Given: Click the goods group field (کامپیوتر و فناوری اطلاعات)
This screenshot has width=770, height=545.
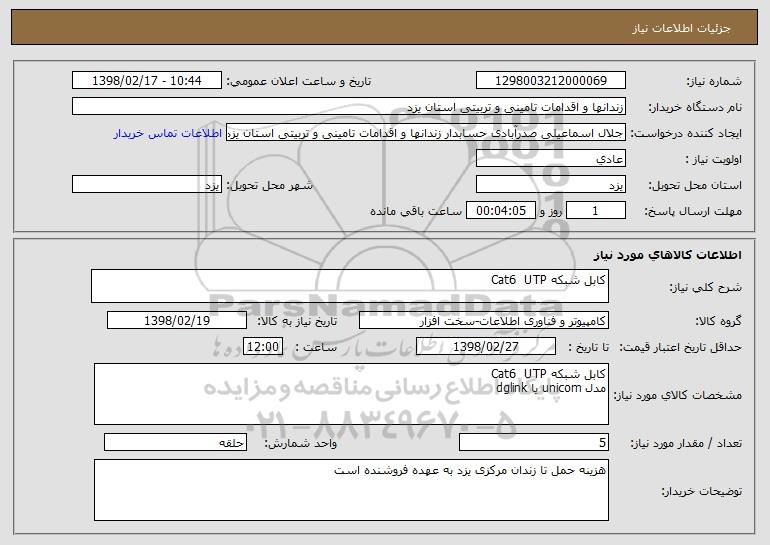Looking at the screenshot, I should [x=484, y=321].
